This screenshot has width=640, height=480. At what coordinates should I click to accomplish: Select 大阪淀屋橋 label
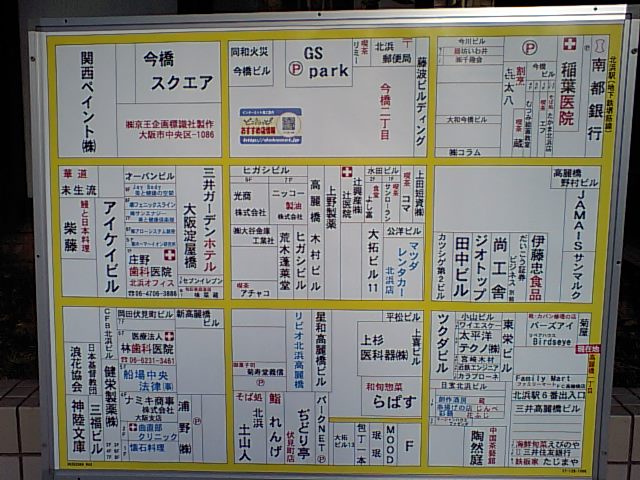point(190,236)
